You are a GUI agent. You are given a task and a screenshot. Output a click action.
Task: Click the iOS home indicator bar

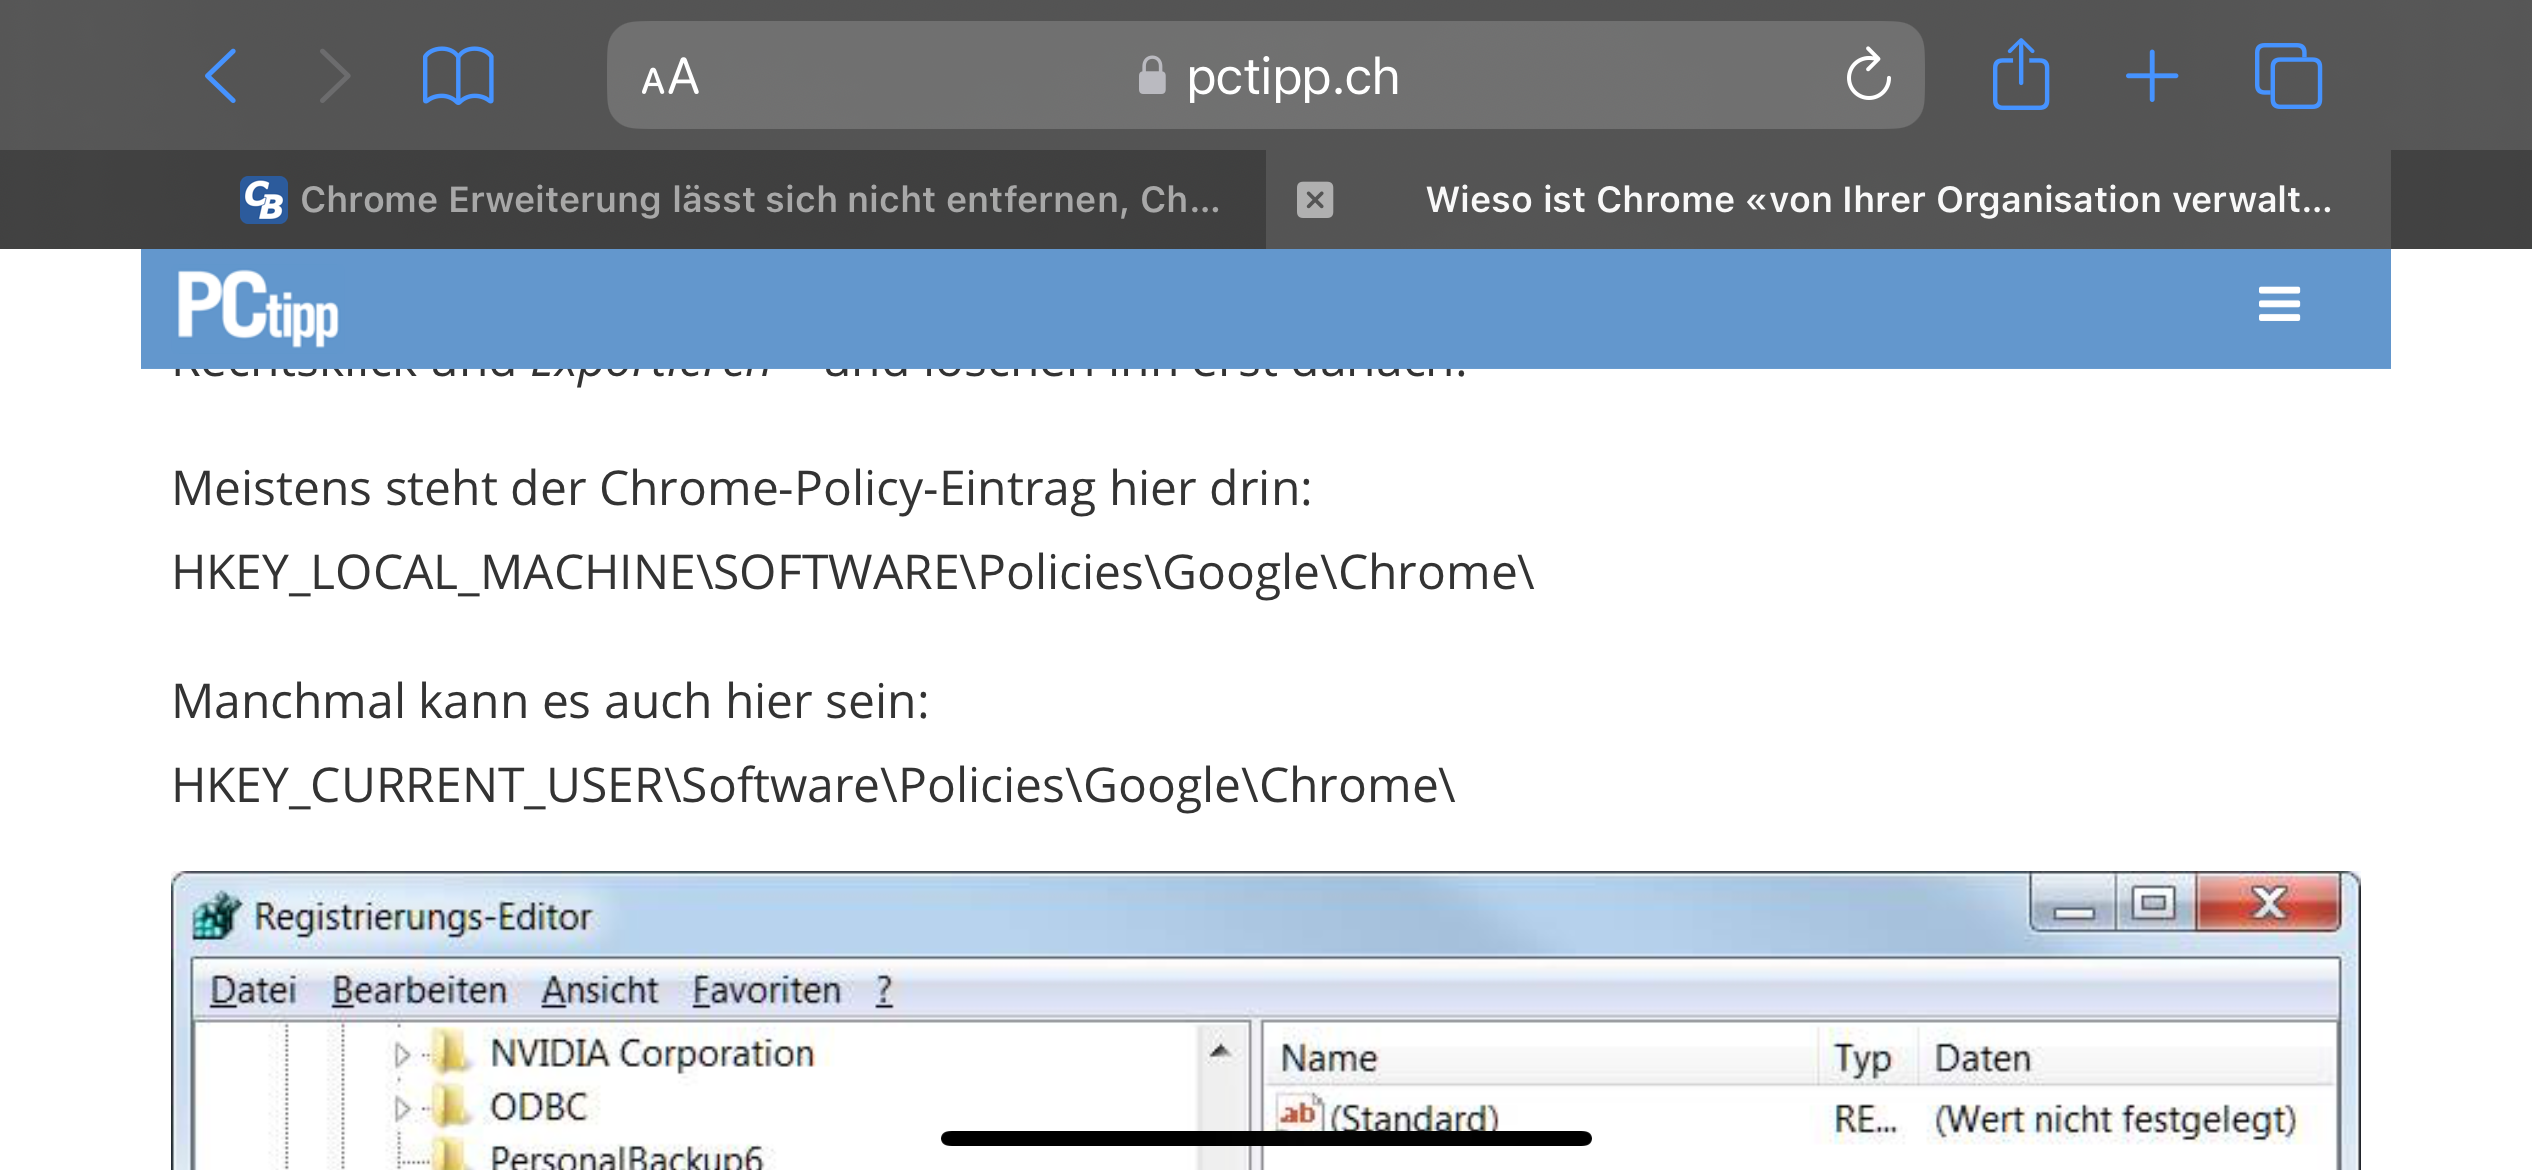pos(1266,1138)
